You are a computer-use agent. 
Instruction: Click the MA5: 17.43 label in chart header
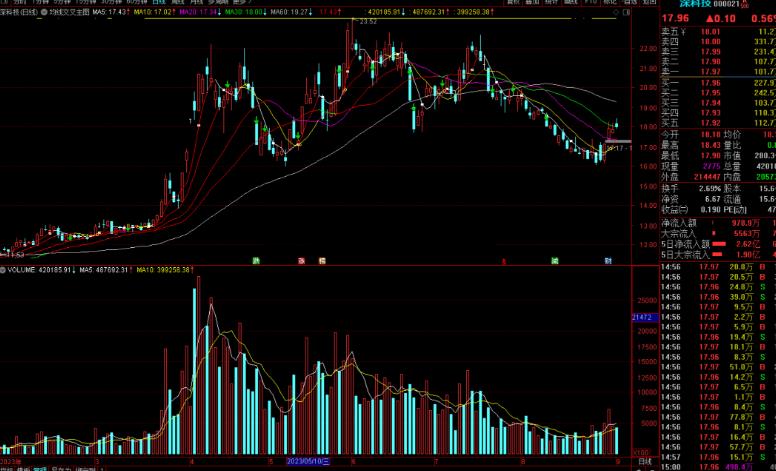[110, 11]
